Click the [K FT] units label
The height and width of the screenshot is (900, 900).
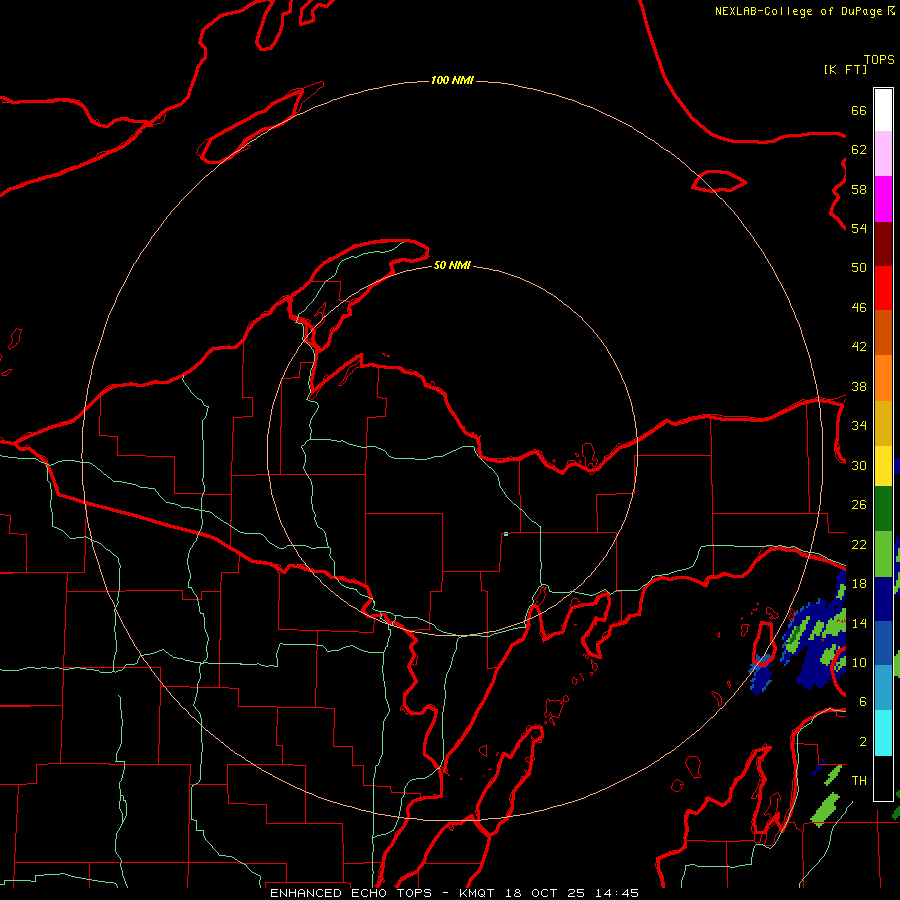[x=845, y=69]
